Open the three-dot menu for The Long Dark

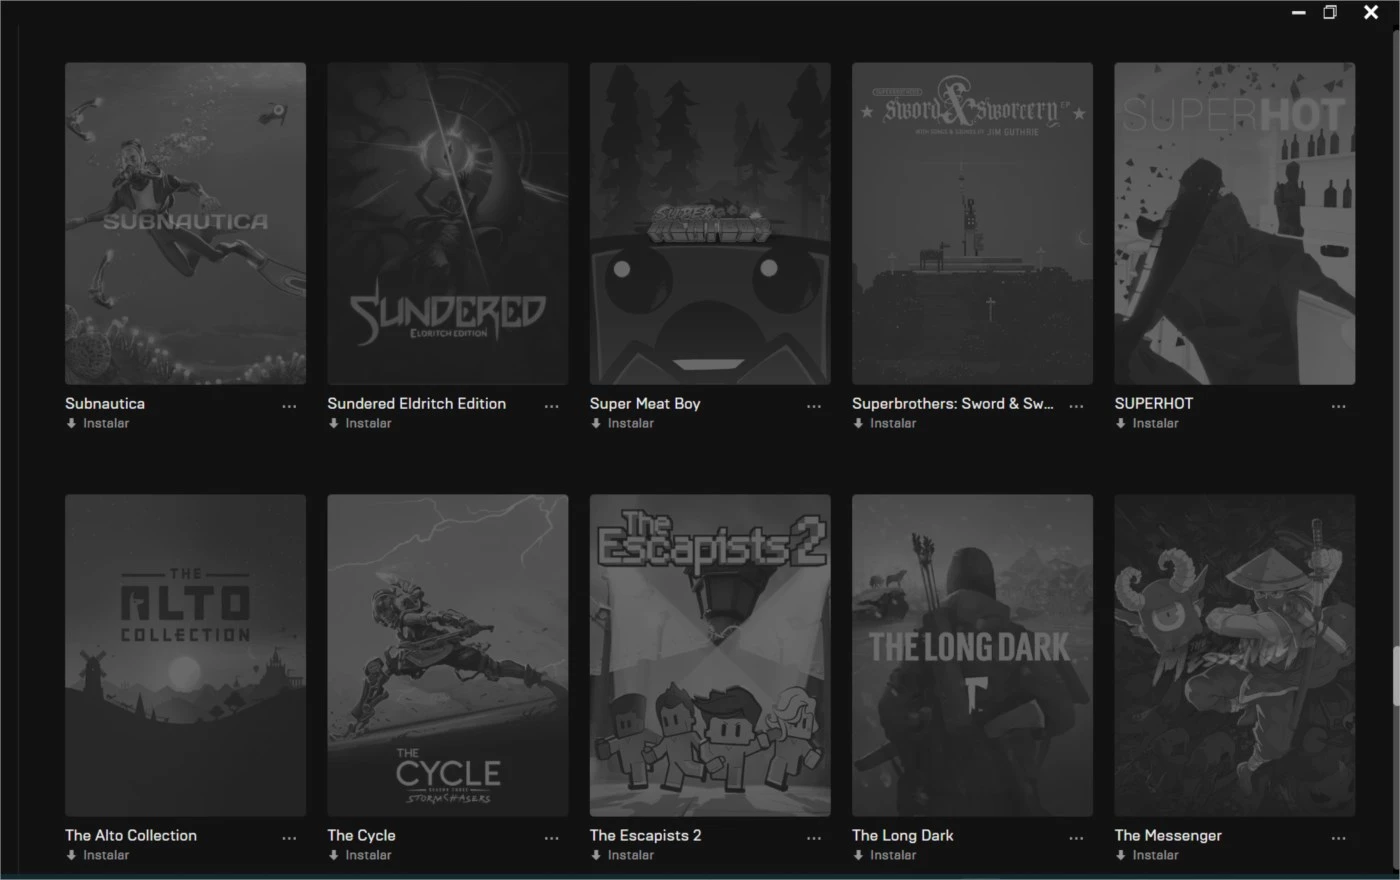pyautogui.click(x=1076, y=838)
